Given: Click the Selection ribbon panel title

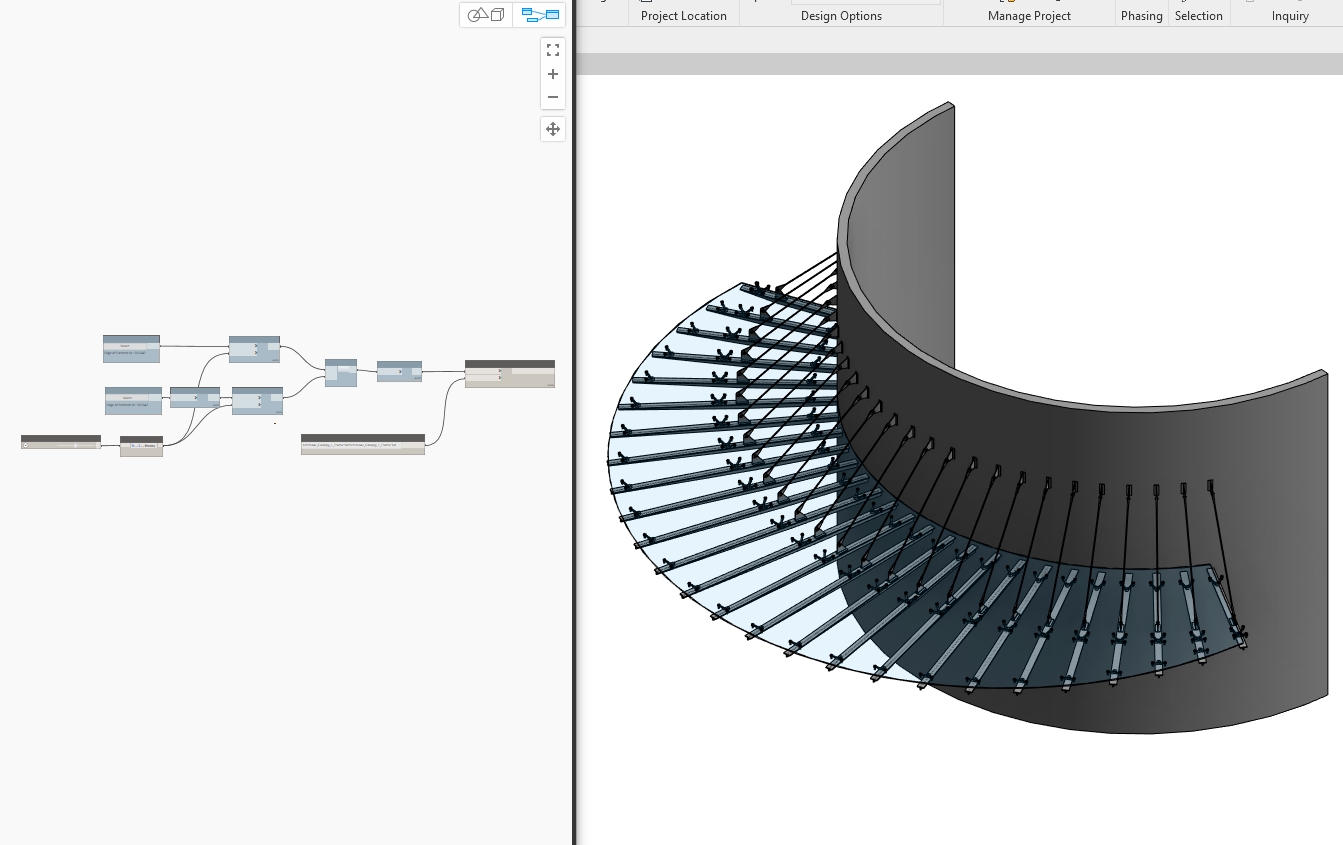Looking at the screenshot, I should click(x=1198, y=16).
